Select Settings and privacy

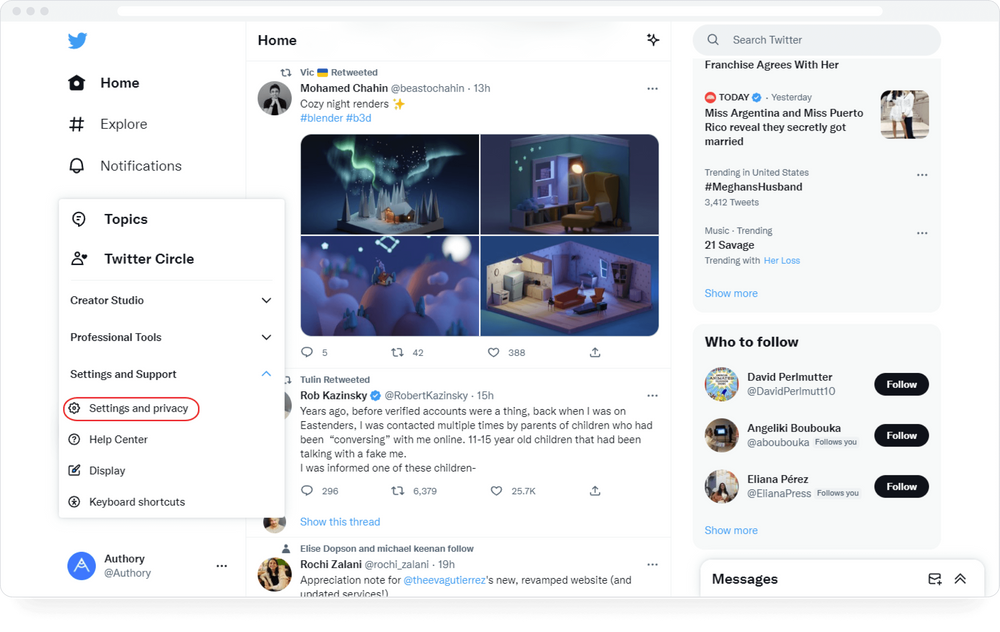tap(130, 408)
